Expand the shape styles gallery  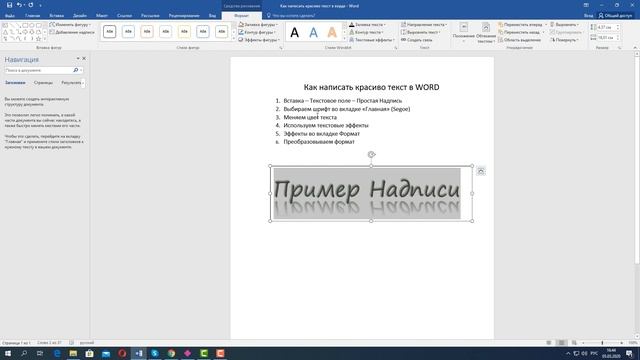point(234,39)
